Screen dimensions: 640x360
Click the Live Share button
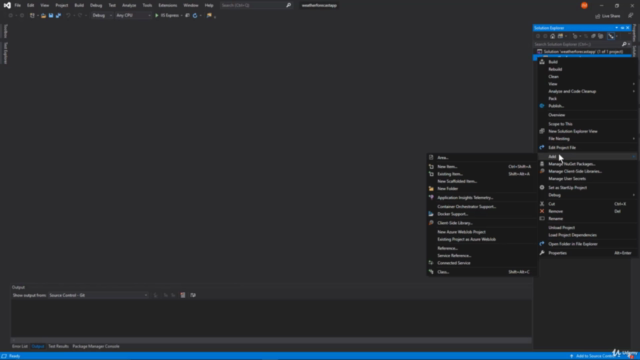coord(608,16)
